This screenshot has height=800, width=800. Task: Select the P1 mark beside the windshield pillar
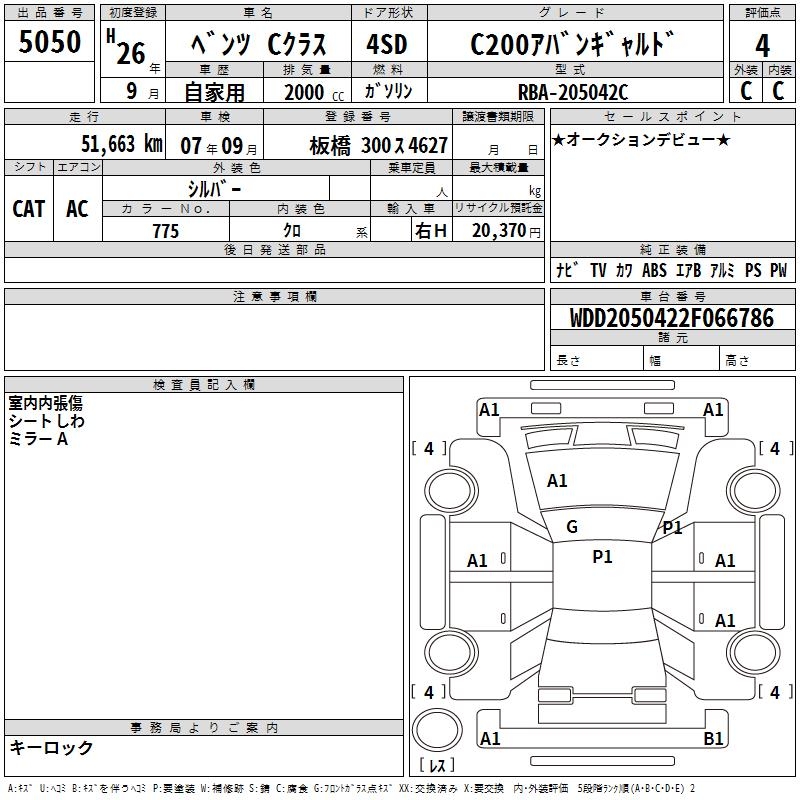pyautogui.click(x=672, y=527)
